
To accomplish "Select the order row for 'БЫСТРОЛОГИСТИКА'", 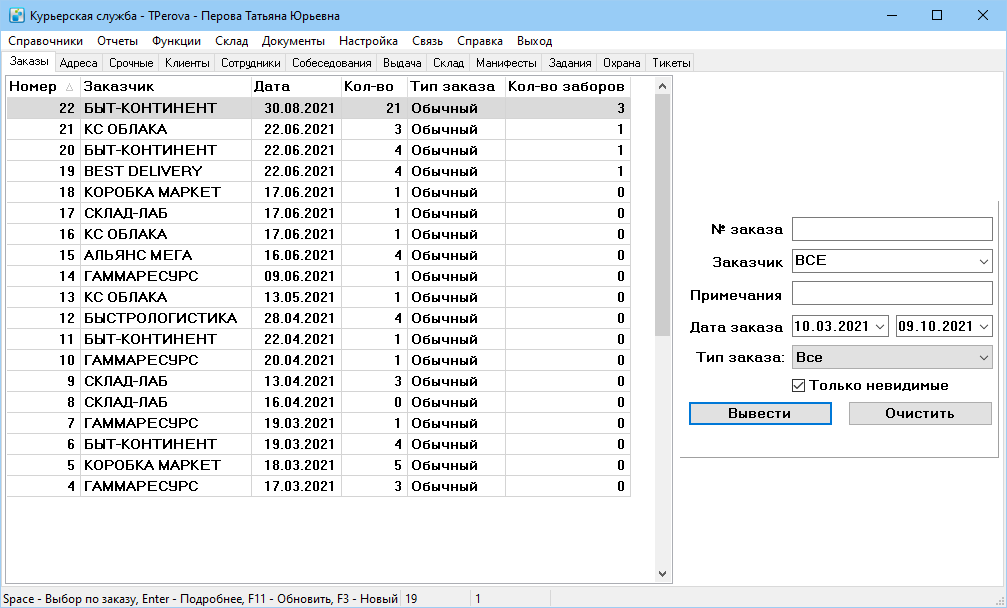I will click(319, 318).
